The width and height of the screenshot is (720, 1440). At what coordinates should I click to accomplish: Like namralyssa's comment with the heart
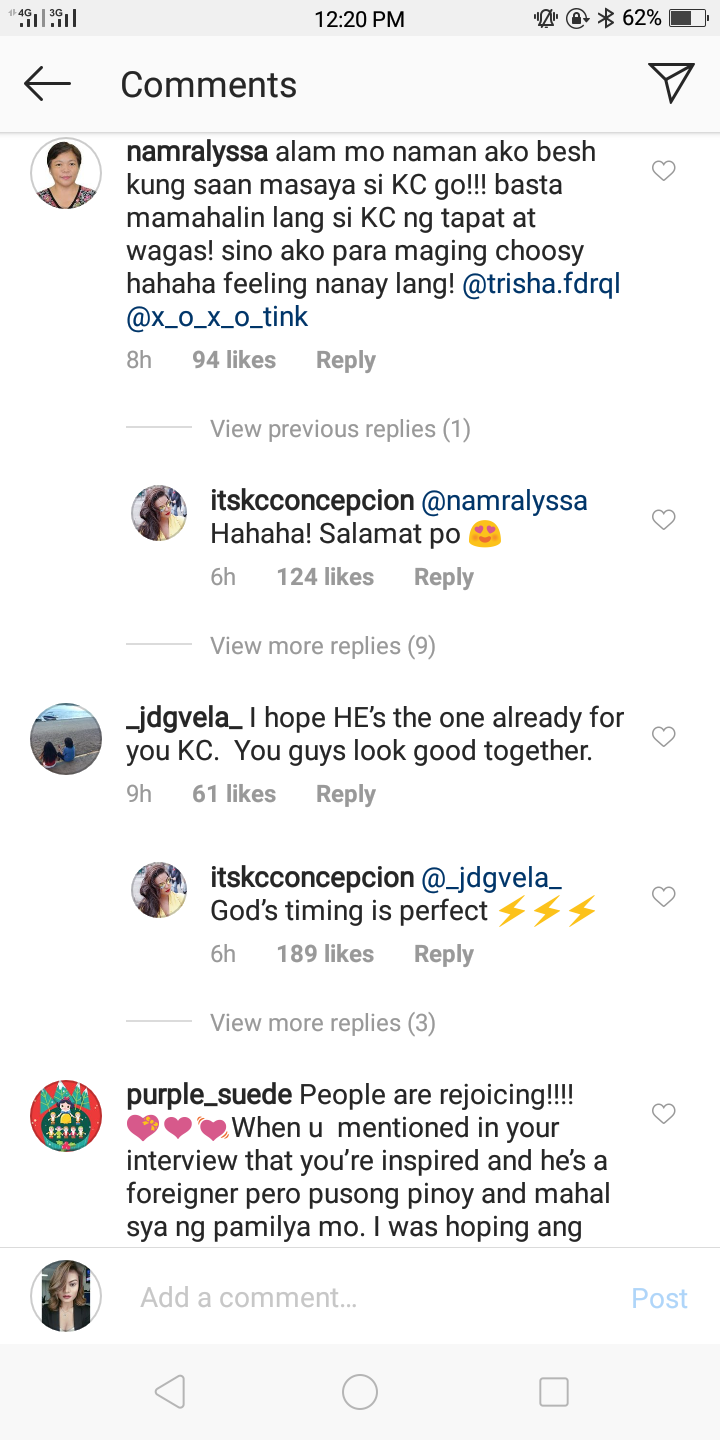(663, 171)
